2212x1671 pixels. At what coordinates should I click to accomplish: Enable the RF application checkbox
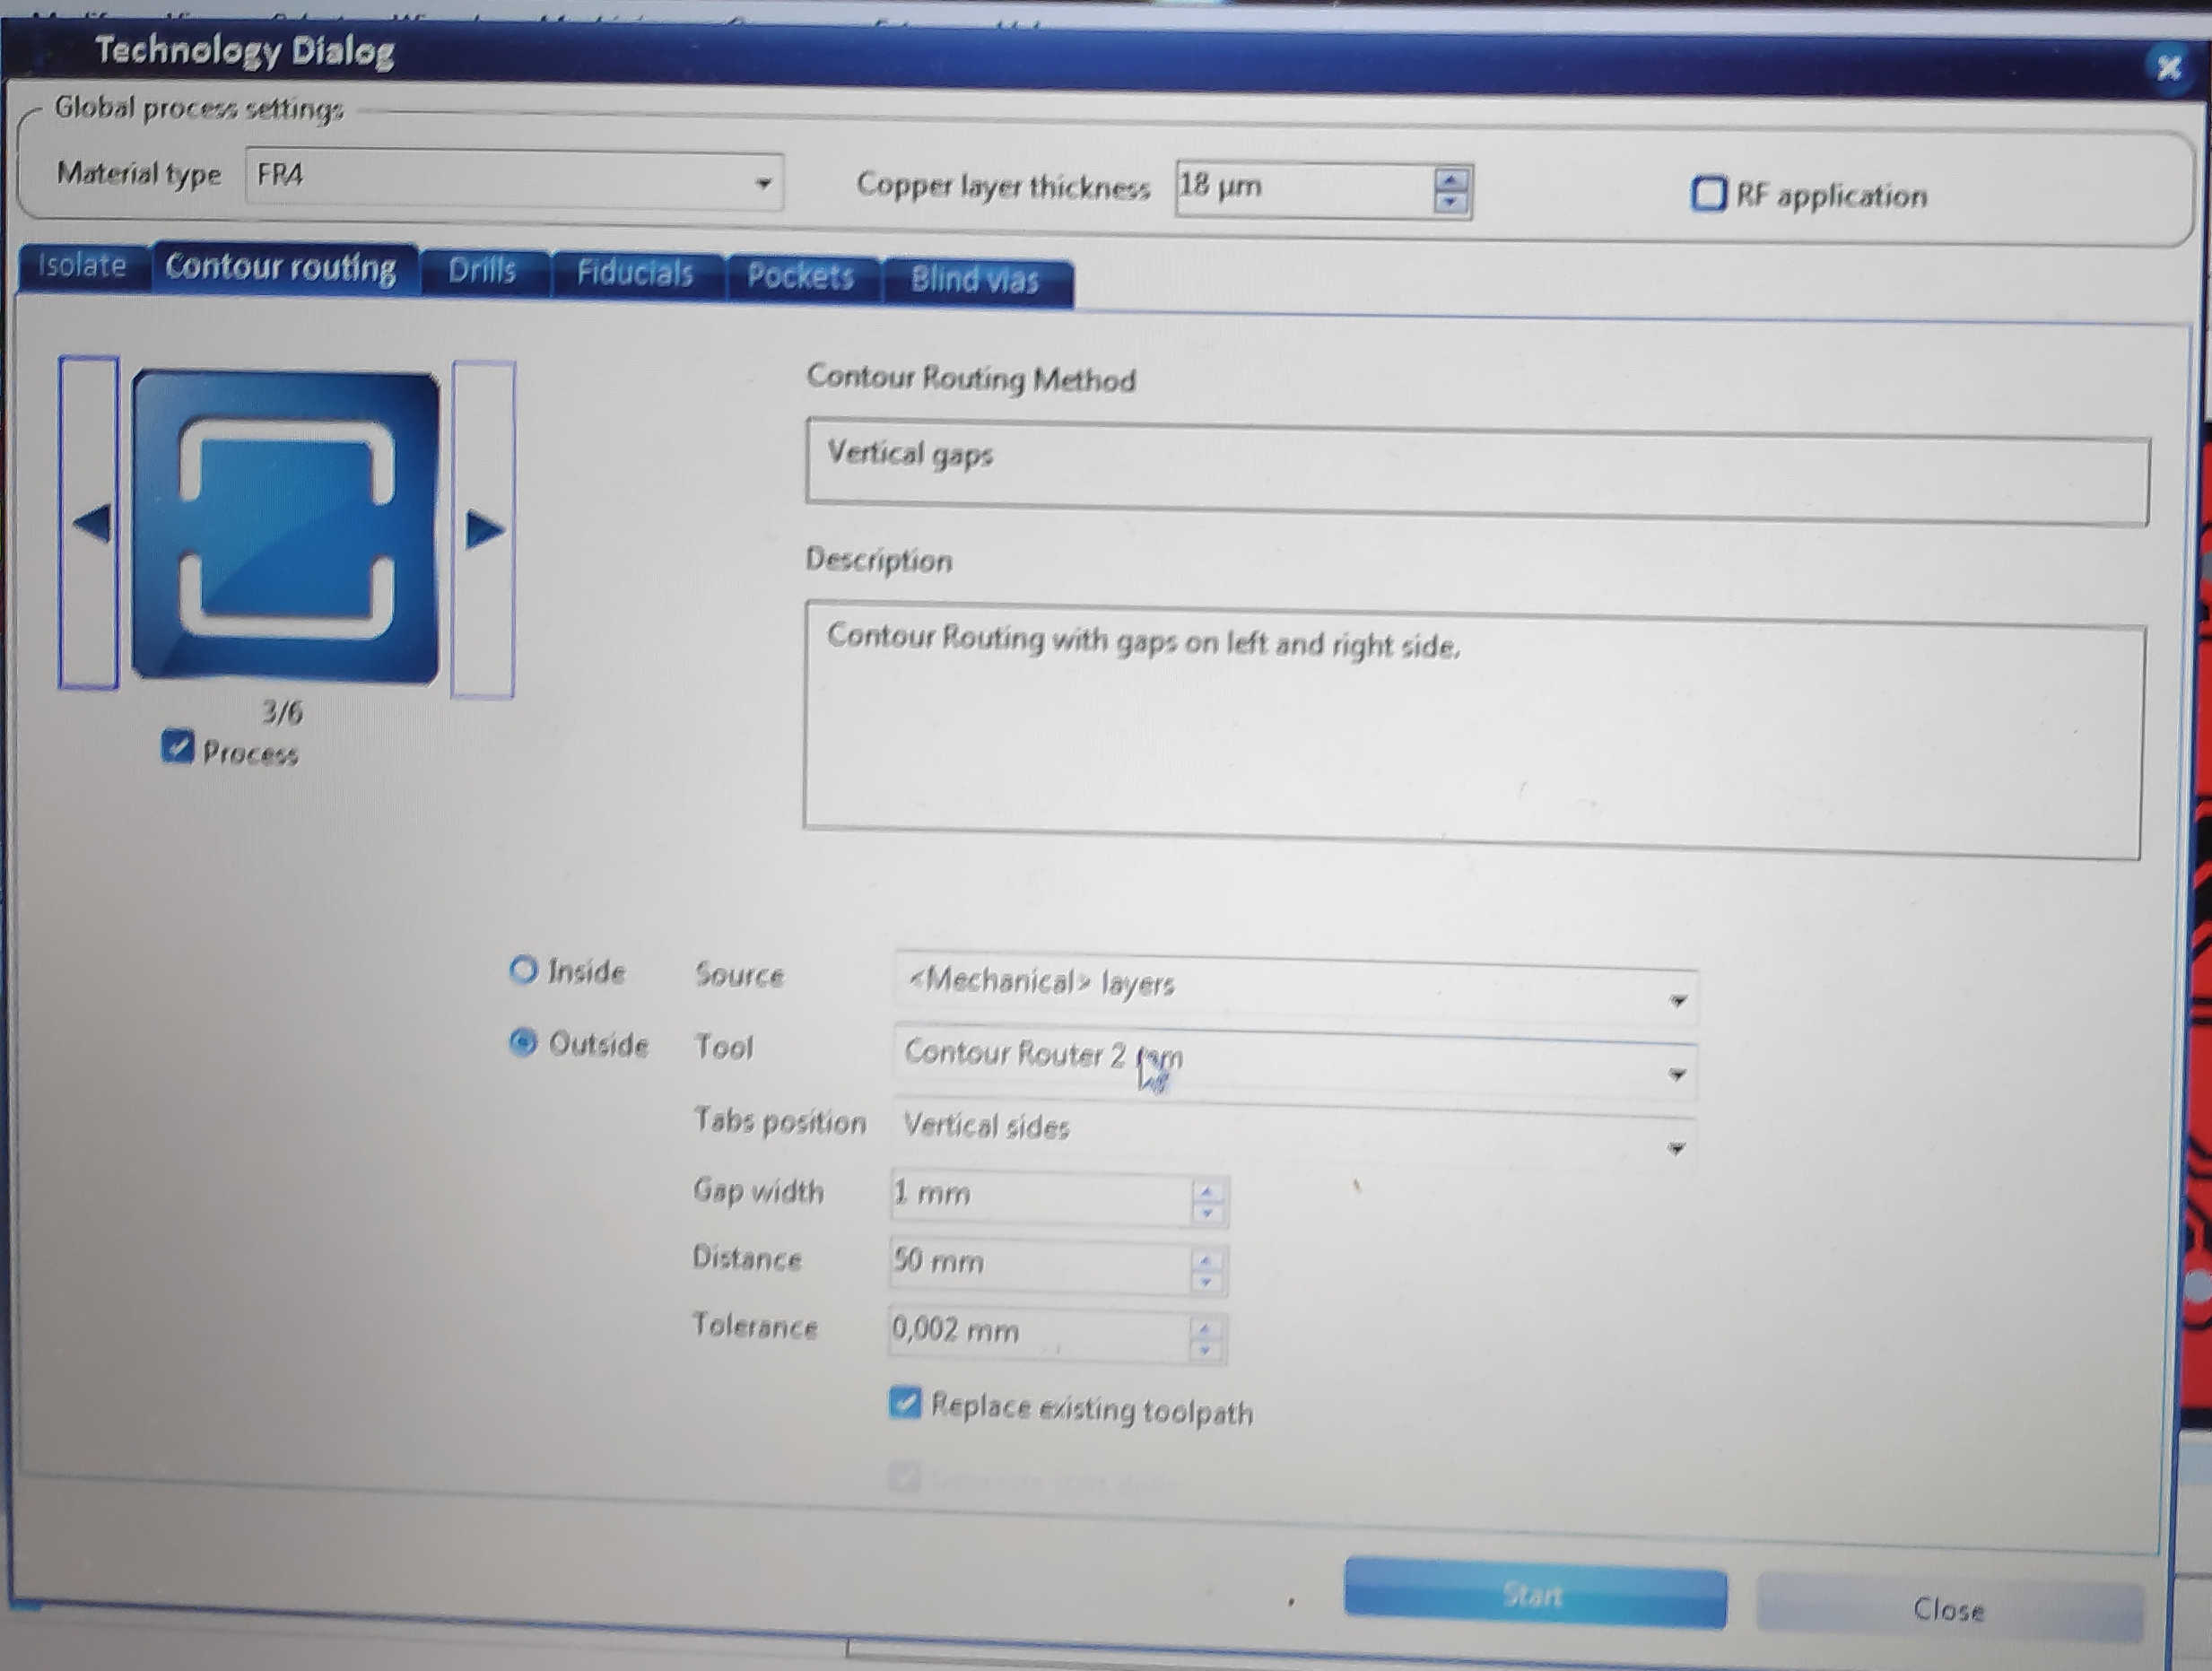point(1708,193)
